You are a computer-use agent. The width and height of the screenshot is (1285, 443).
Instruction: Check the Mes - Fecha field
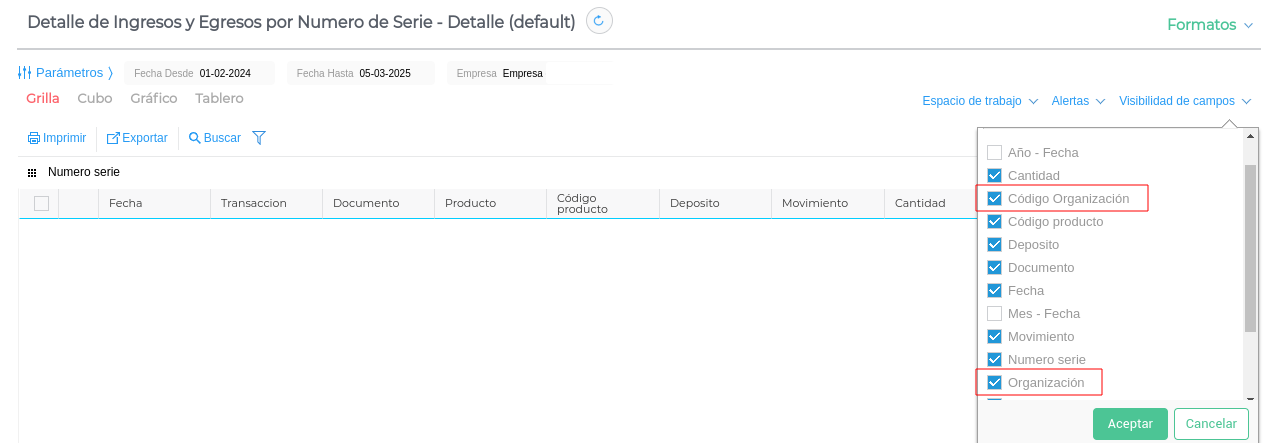(994, 314)
